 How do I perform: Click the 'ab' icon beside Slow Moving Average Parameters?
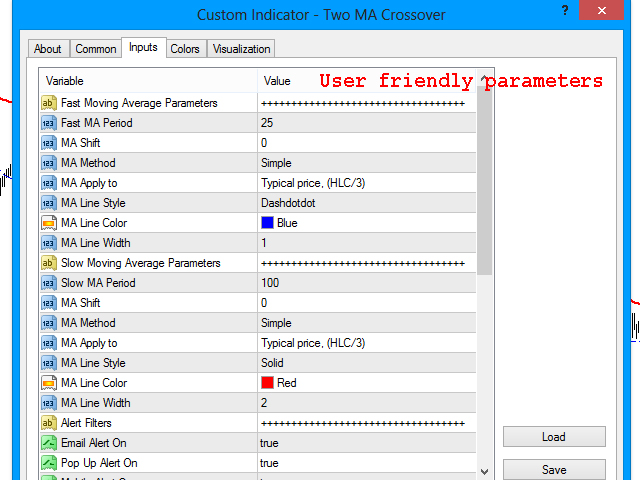click(x=49, y=263)
